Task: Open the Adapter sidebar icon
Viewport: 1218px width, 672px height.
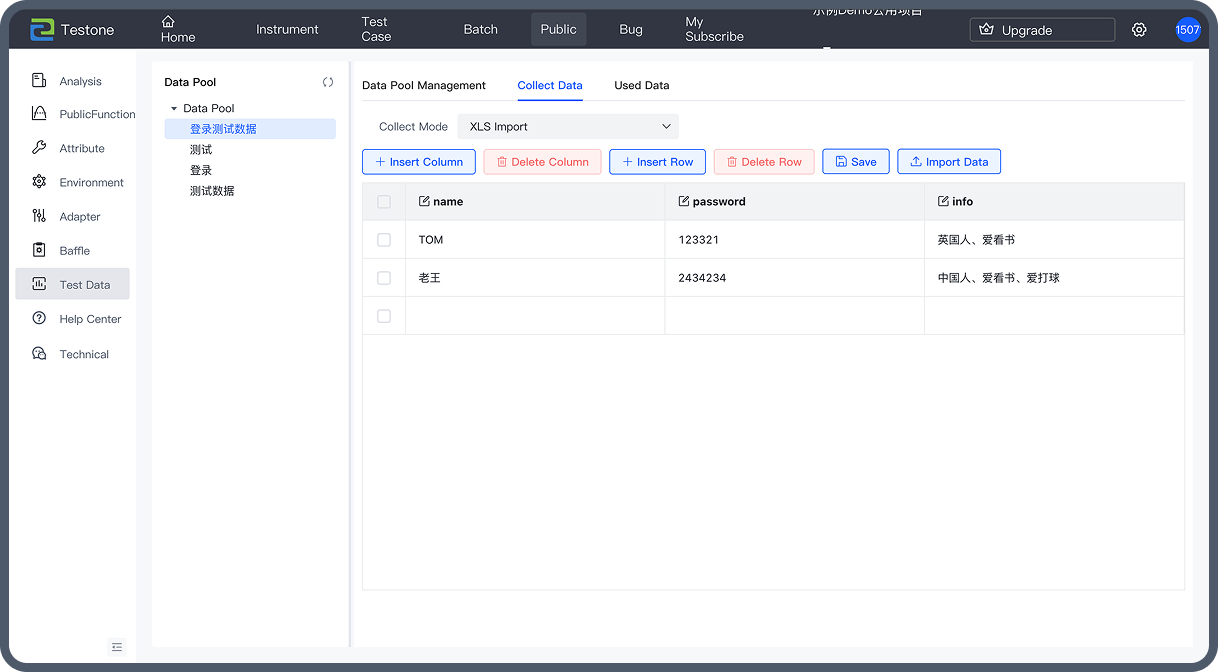Action: click(39, 216)
